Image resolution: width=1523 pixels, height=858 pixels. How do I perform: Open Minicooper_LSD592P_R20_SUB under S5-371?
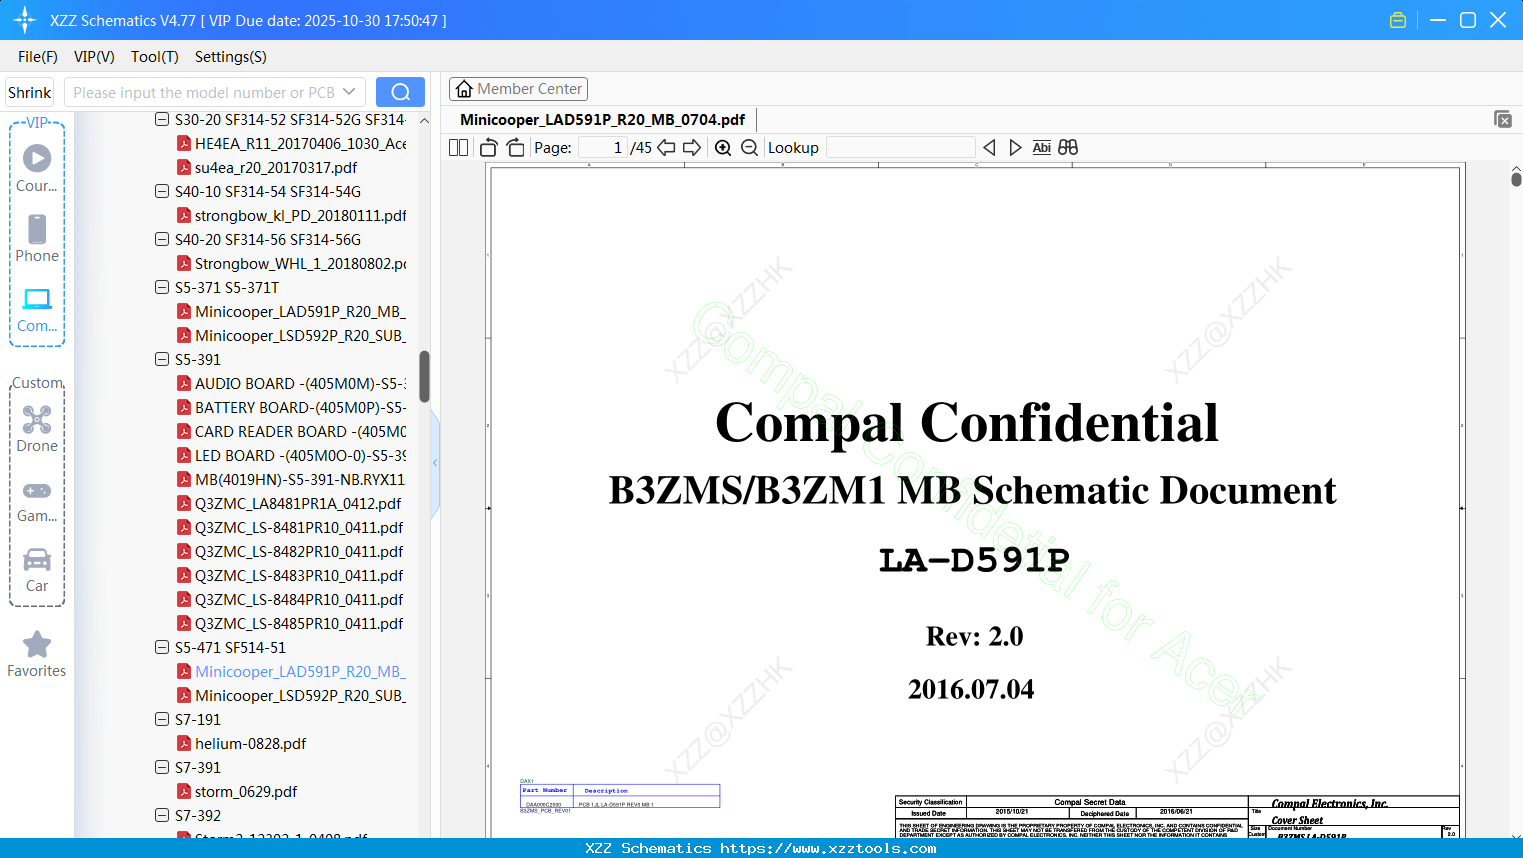(x=292, y=336)
